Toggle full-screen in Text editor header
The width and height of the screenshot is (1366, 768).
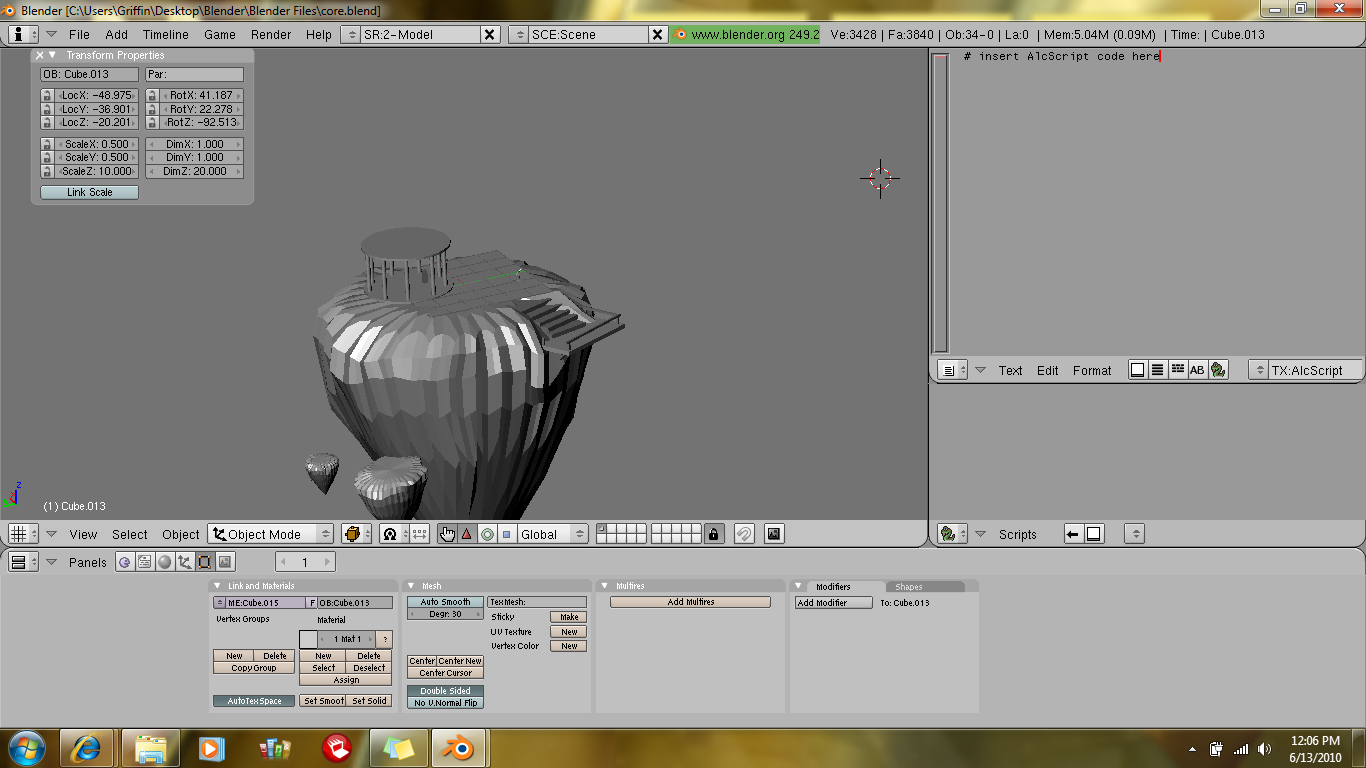click(1137, 370)
